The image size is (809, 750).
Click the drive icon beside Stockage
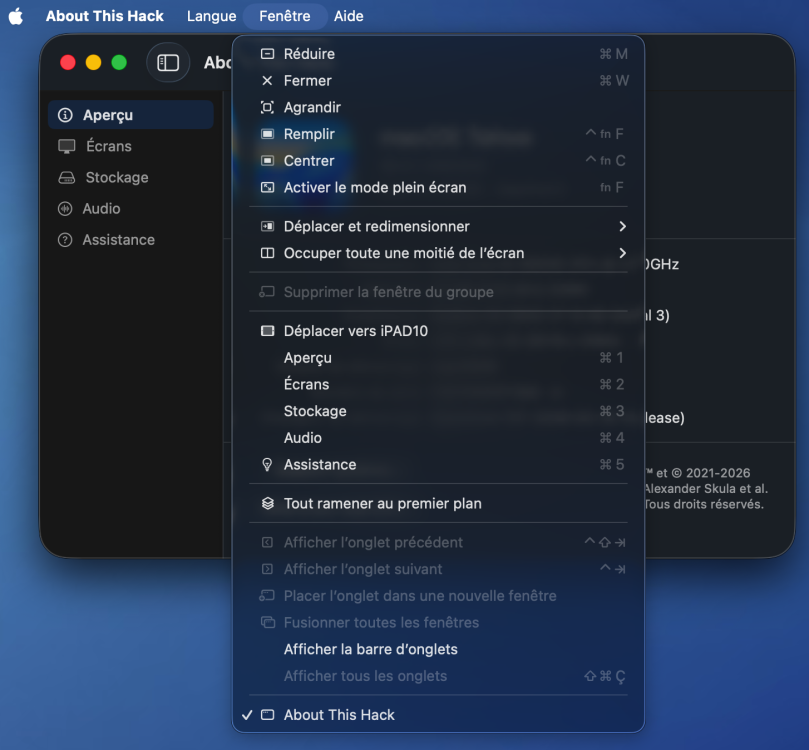(x=67, y=178)
